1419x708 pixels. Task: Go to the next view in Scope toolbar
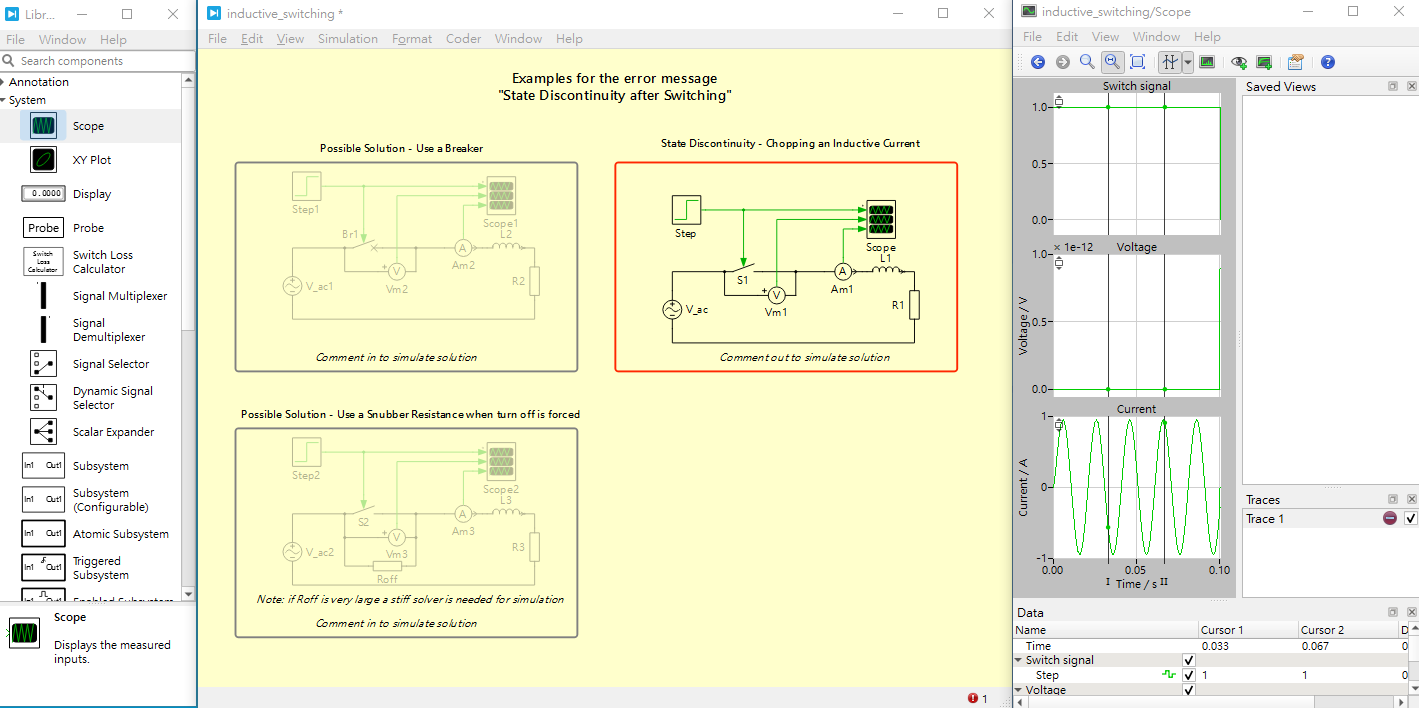(x=1063, y=62)
